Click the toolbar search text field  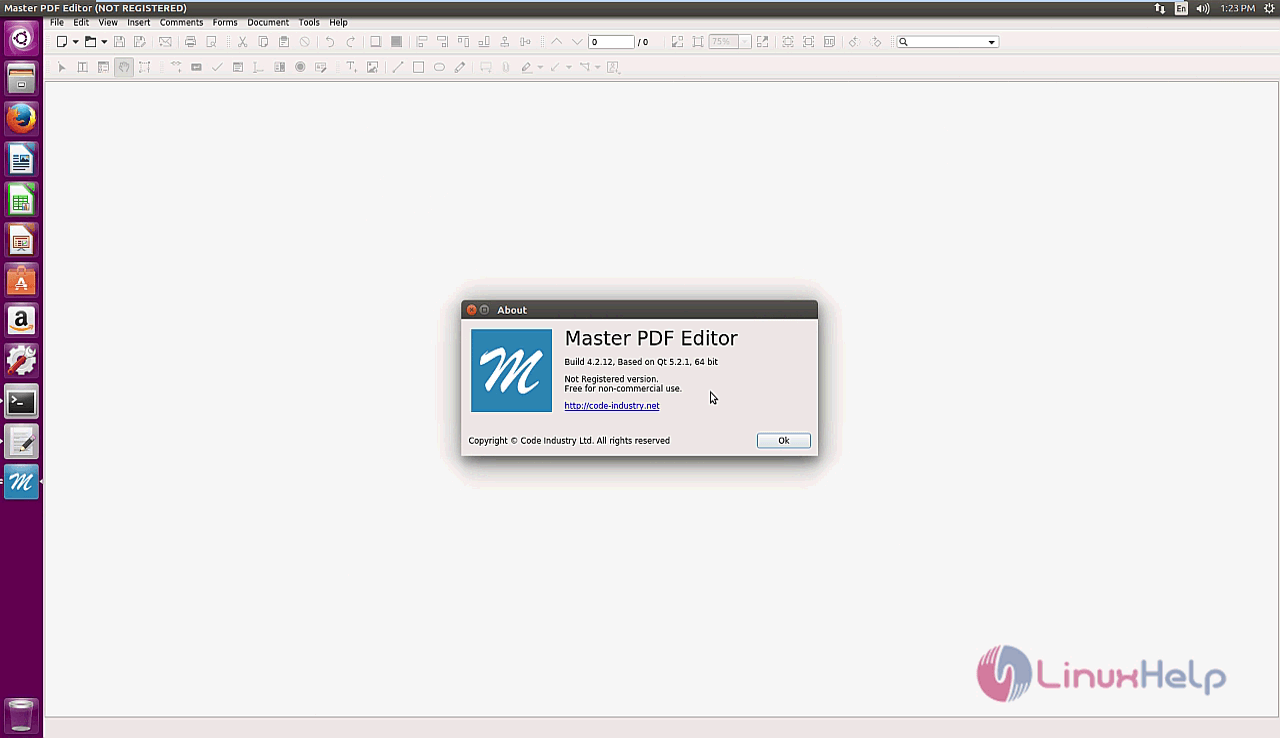[x=947, y=42]
